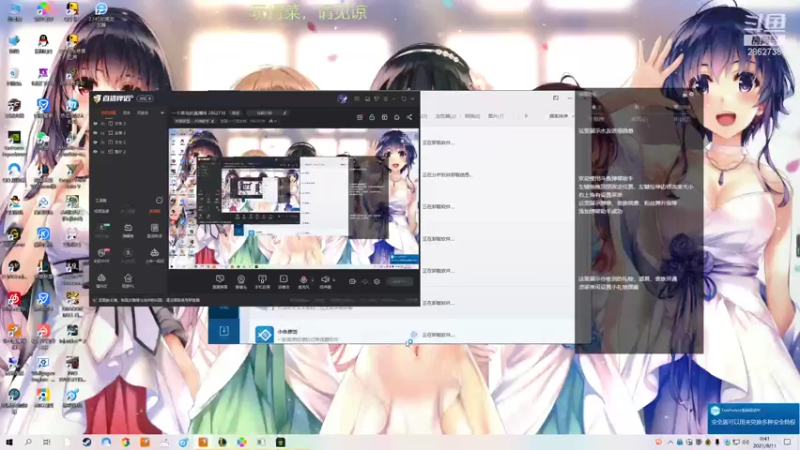Click the microphone icon in streaming toolbar
Screen dimensions: 800x450
(x=304, y=279)
